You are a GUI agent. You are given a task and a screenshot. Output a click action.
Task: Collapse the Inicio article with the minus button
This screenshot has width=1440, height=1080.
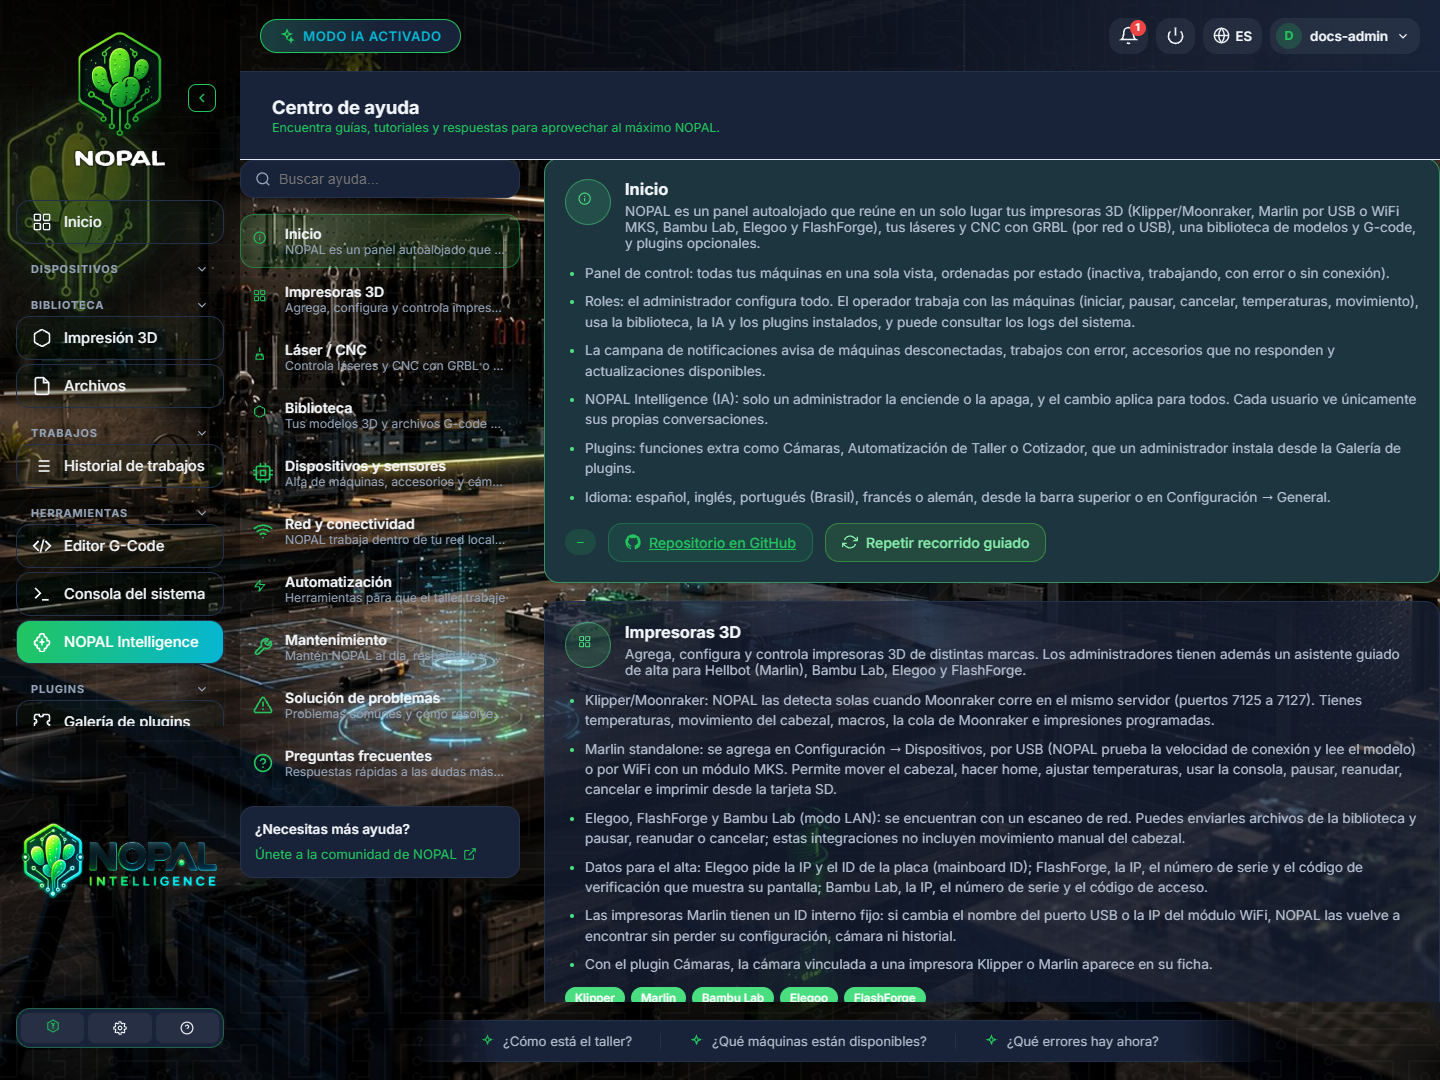tap(580, 542)
